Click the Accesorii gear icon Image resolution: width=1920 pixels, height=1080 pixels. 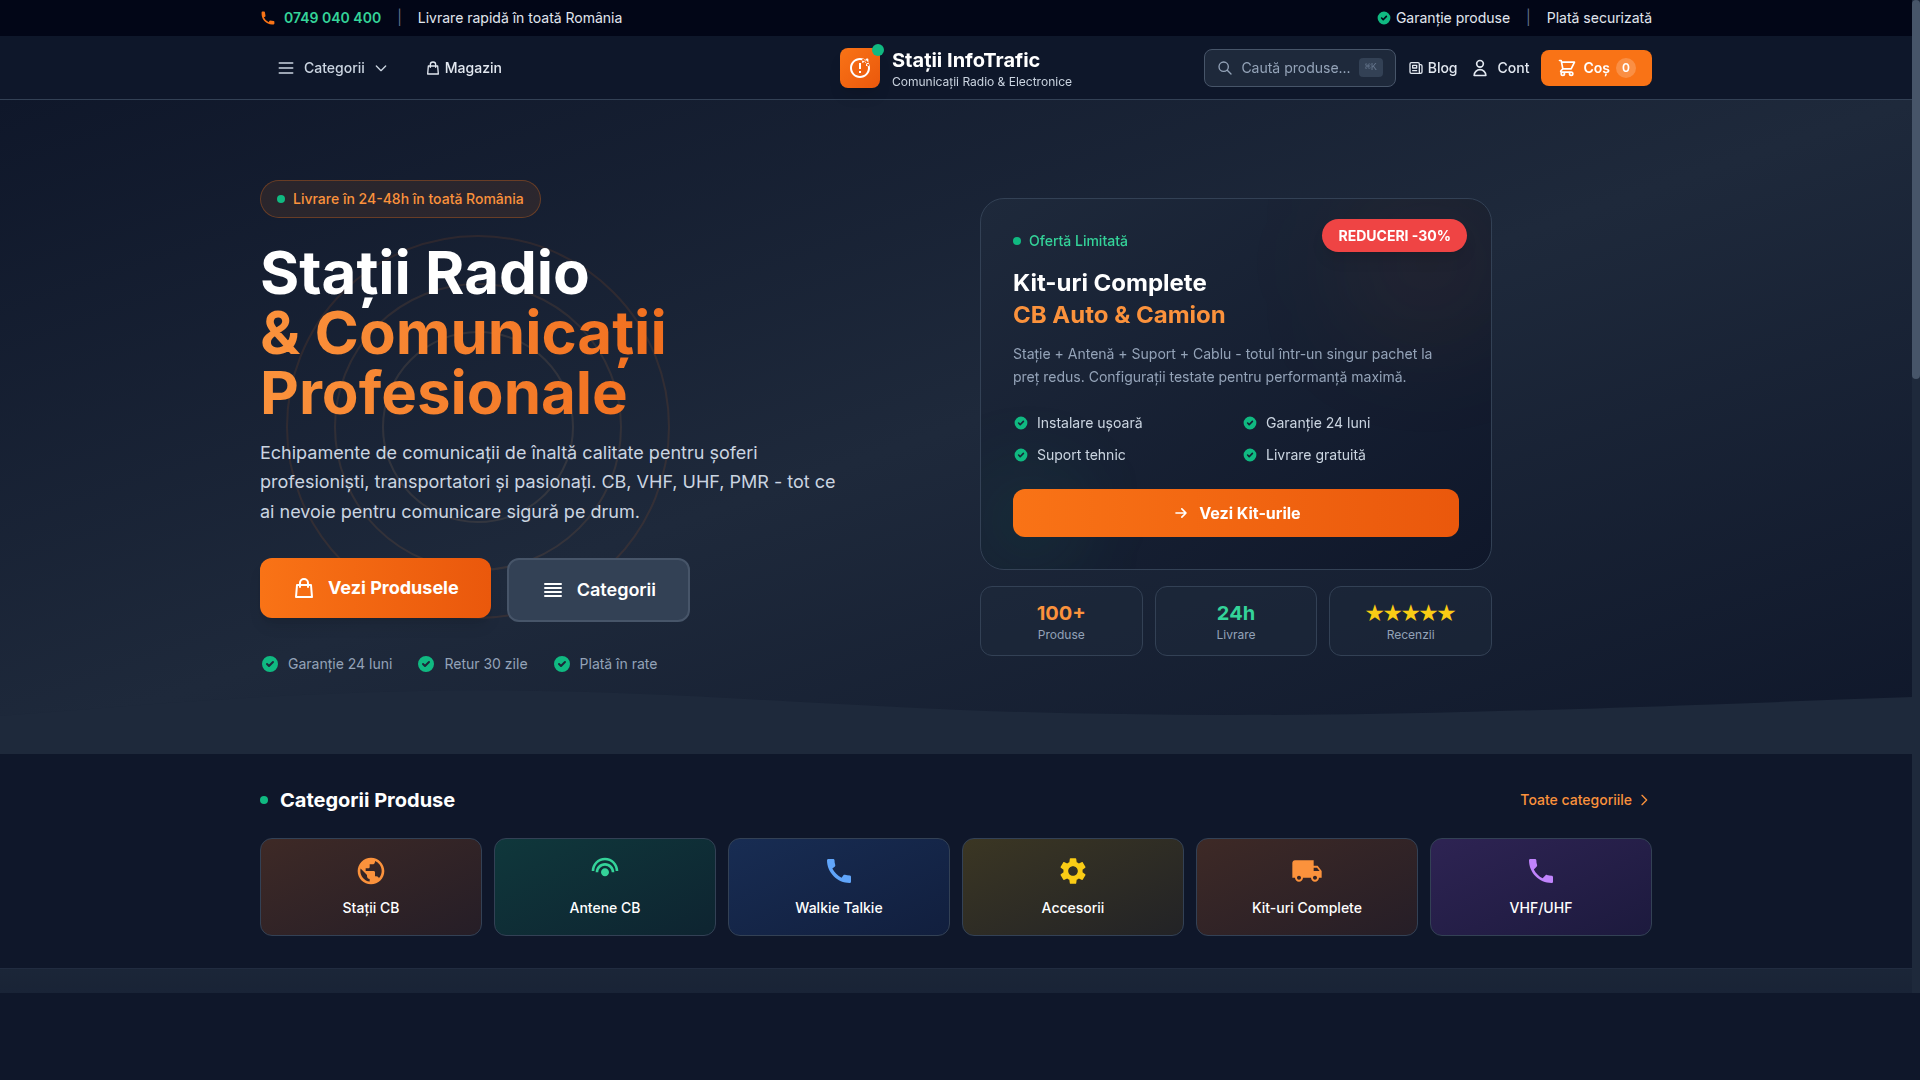[x=1072, y=871]
